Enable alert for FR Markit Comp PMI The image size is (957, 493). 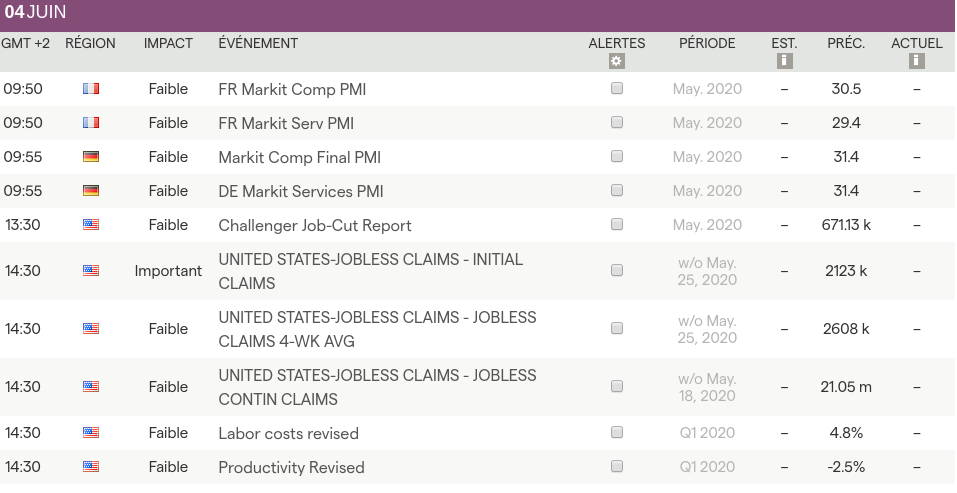tap(617, 89)
